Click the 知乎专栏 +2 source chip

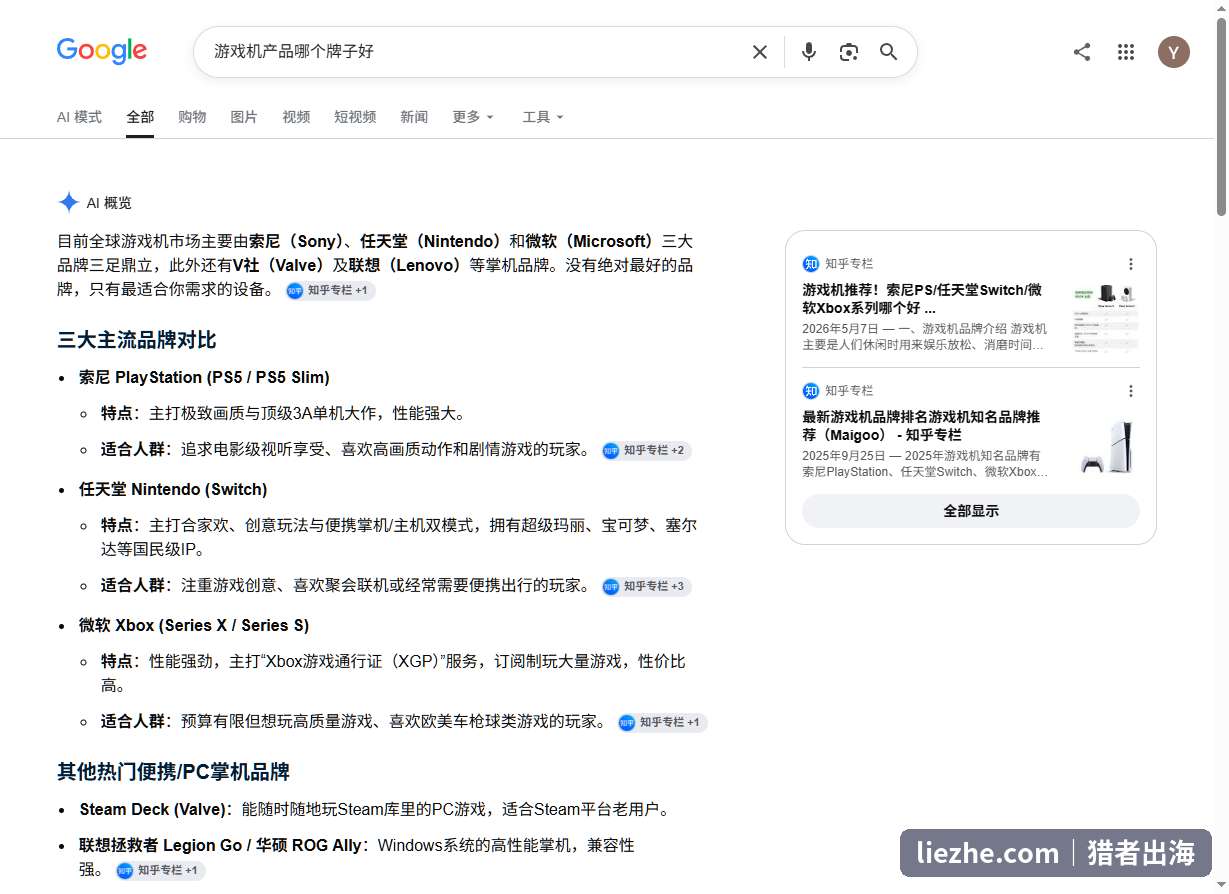click(x=646, y=451)
